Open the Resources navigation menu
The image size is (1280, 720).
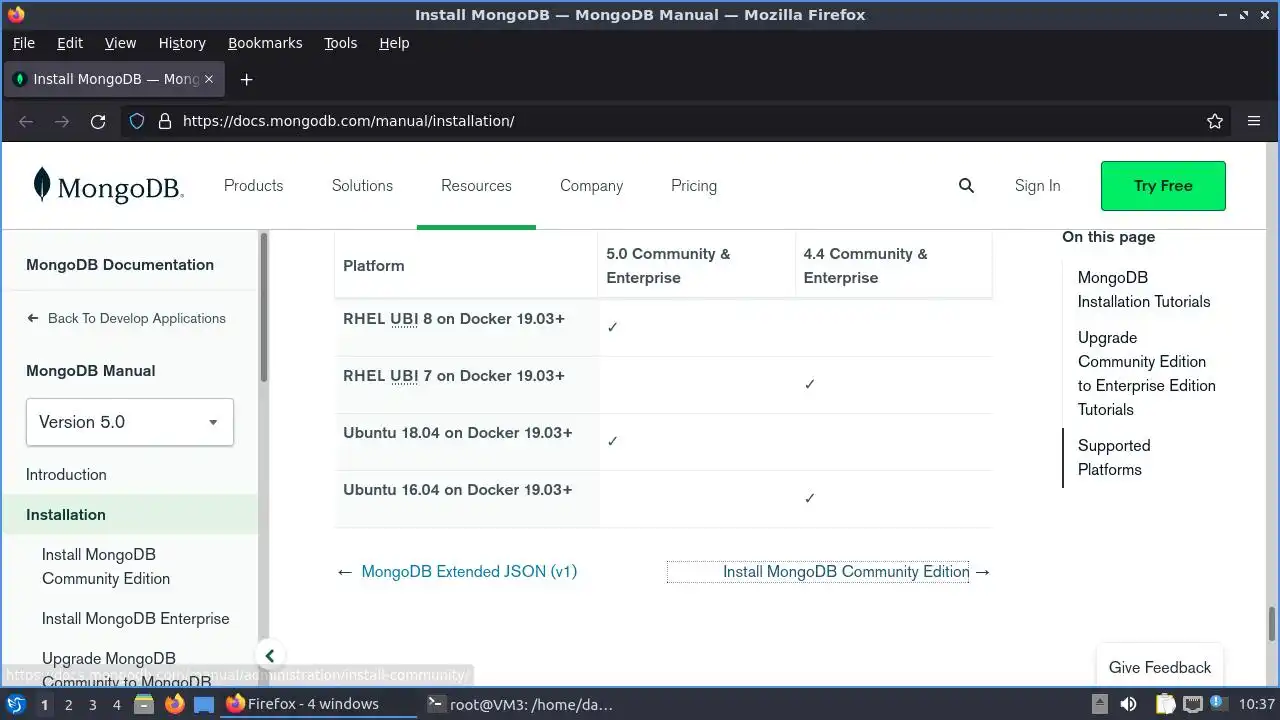click(476, 186)
